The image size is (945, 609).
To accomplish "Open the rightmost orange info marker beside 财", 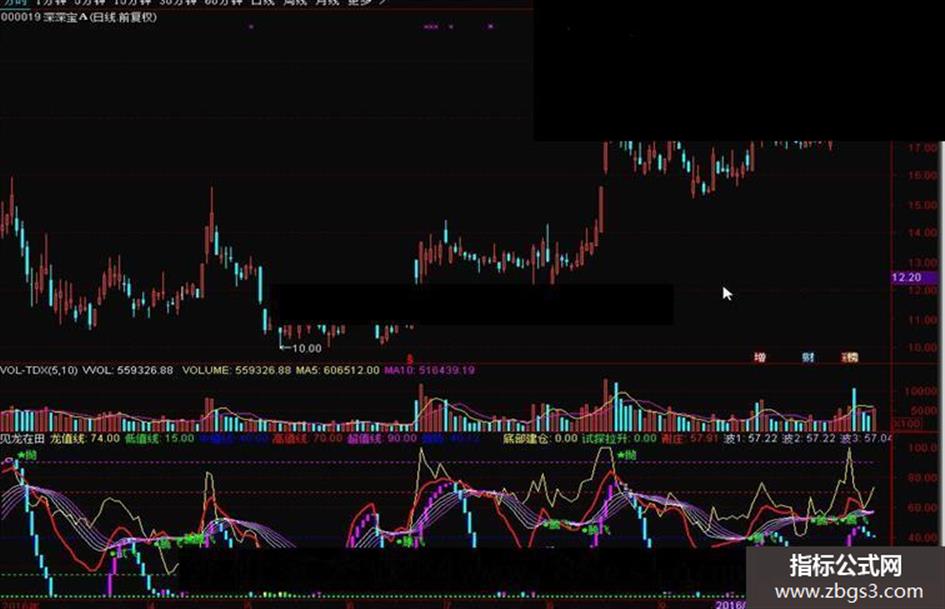I will pos(850,357).
